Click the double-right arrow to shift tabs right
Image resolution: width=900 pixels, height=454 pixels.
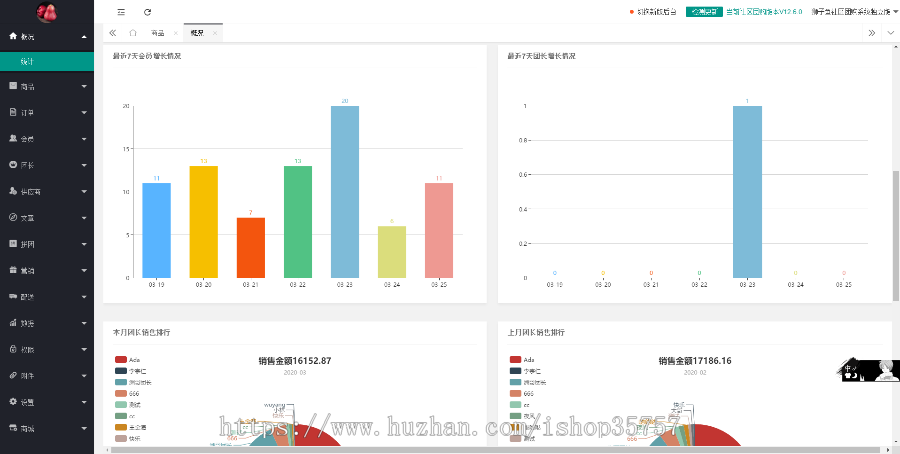(871, 33)
